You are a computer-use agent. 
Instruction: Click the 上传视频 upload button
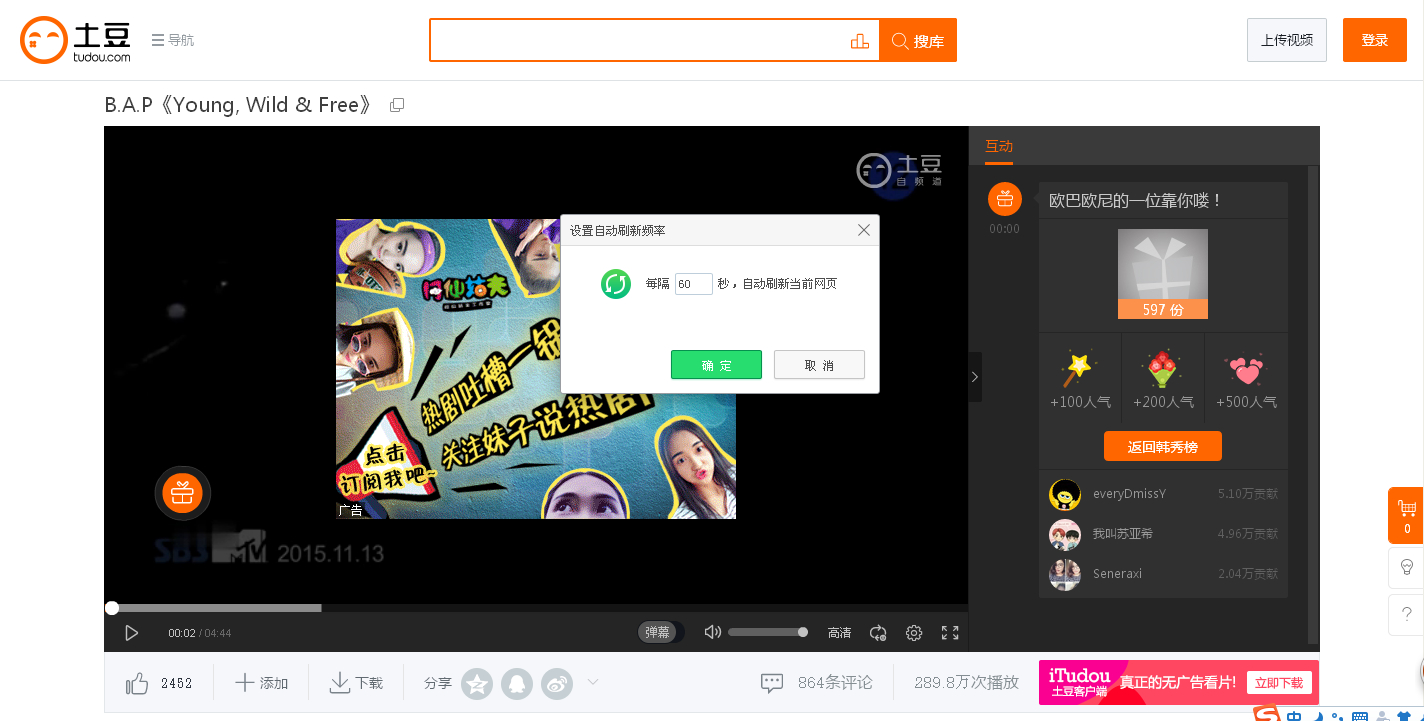(x=1287, y=40)
